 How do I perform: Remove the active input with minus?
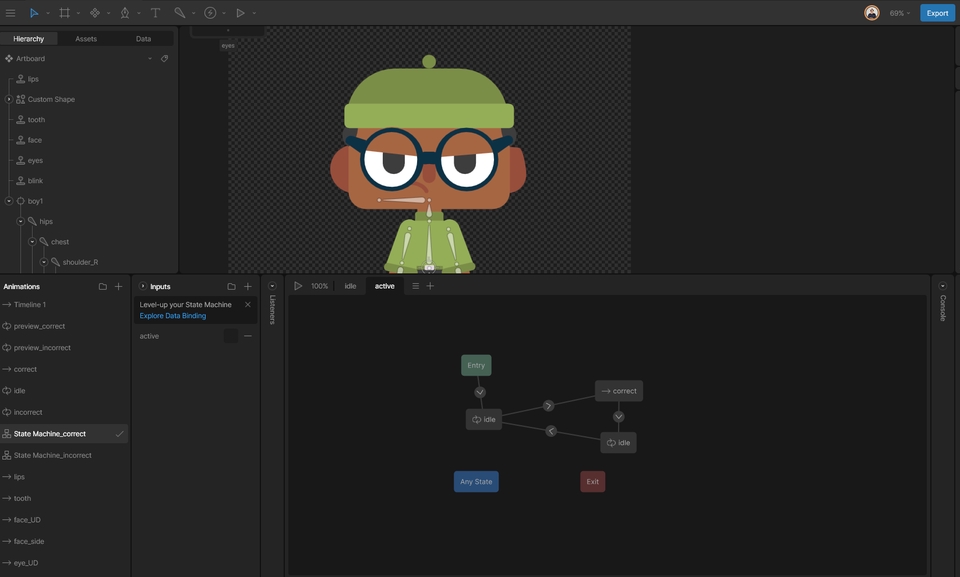pos(248,336)
